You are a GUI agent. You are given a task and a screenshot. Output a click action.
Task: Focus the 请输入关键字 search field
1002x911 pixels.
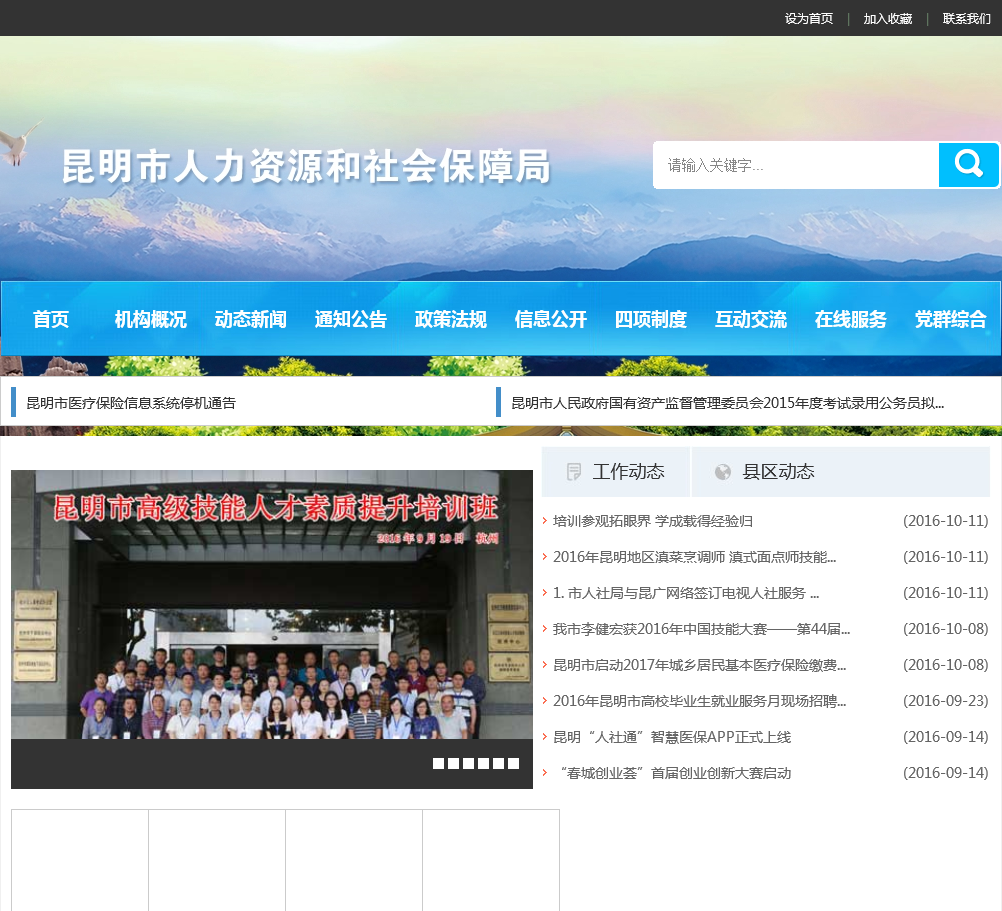(x=796, y=165)
